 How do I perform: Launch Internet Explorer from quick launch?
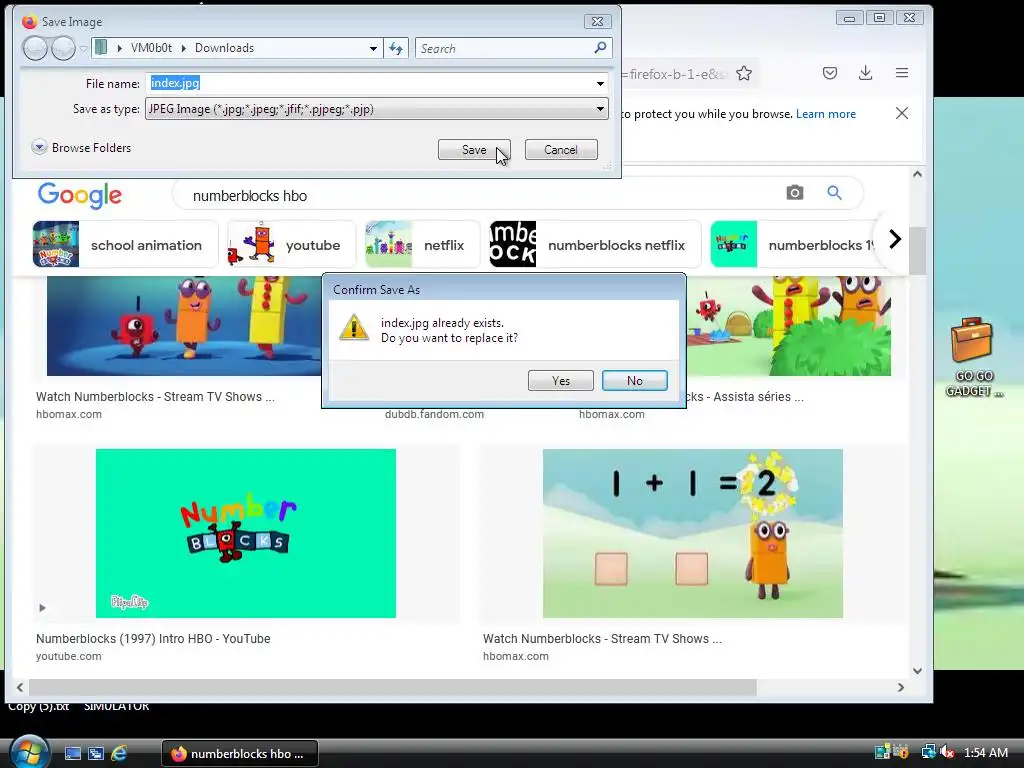pos(119,754)
